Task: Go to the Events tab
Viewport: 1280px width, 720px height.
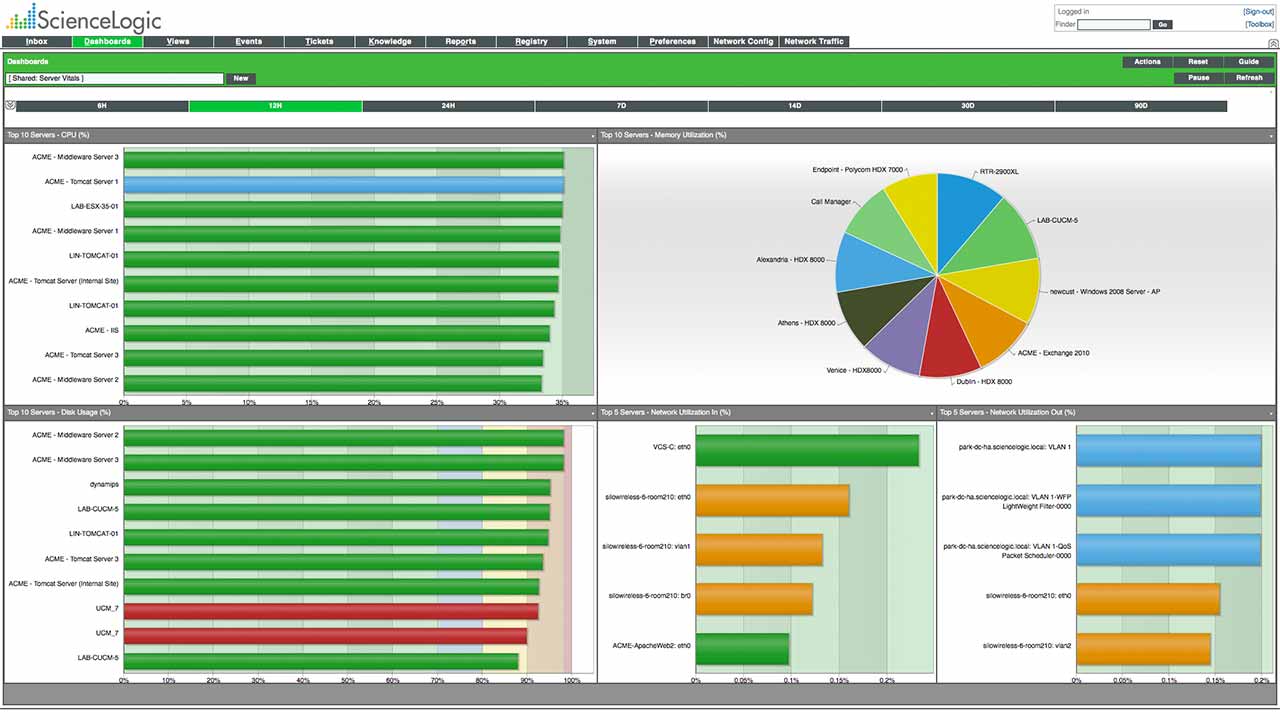Action: point(249,42)
